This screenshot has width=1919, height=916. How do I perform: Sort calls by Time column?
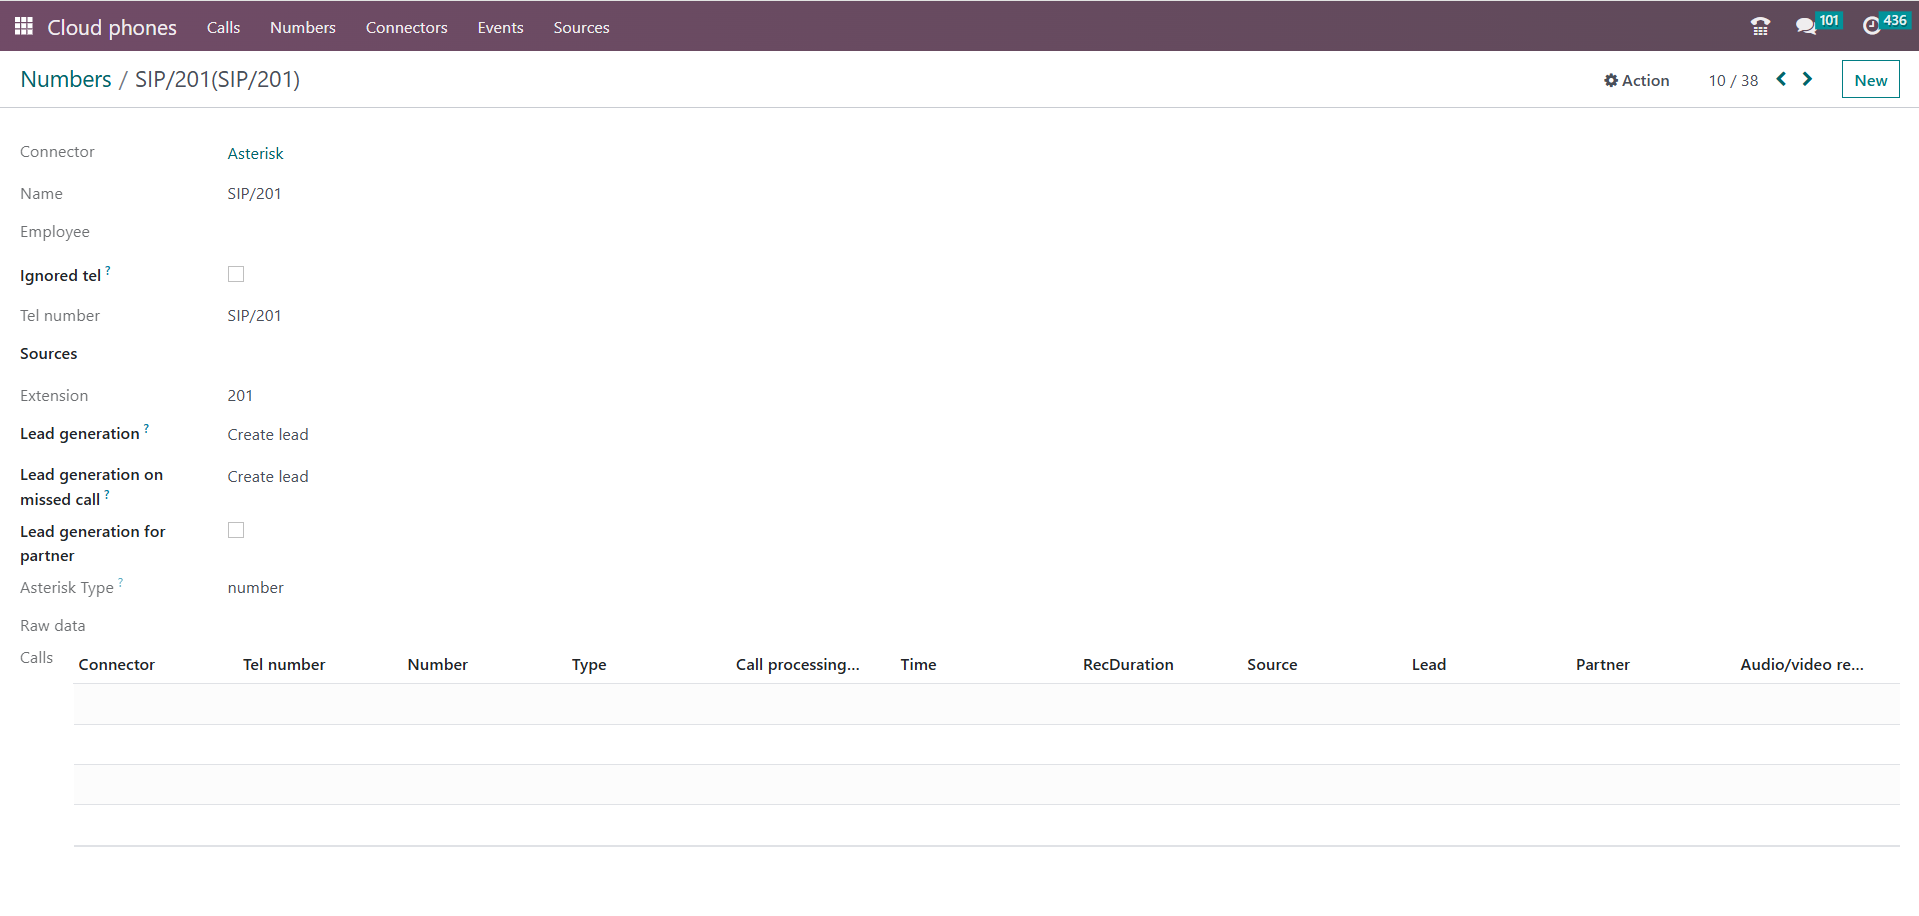(918, 664)
